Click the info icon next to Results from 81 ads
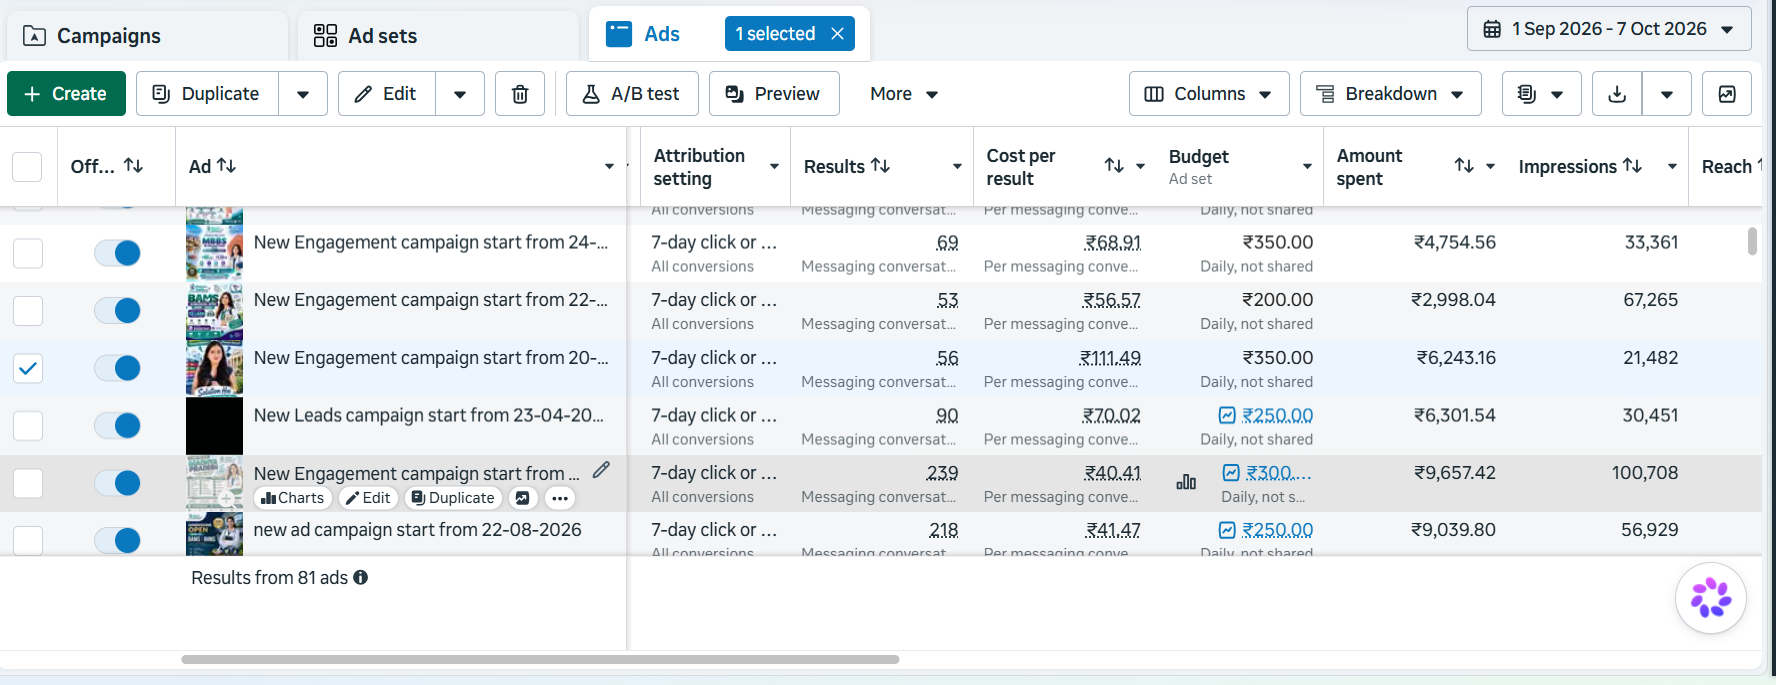 click(x=361, y=578)
